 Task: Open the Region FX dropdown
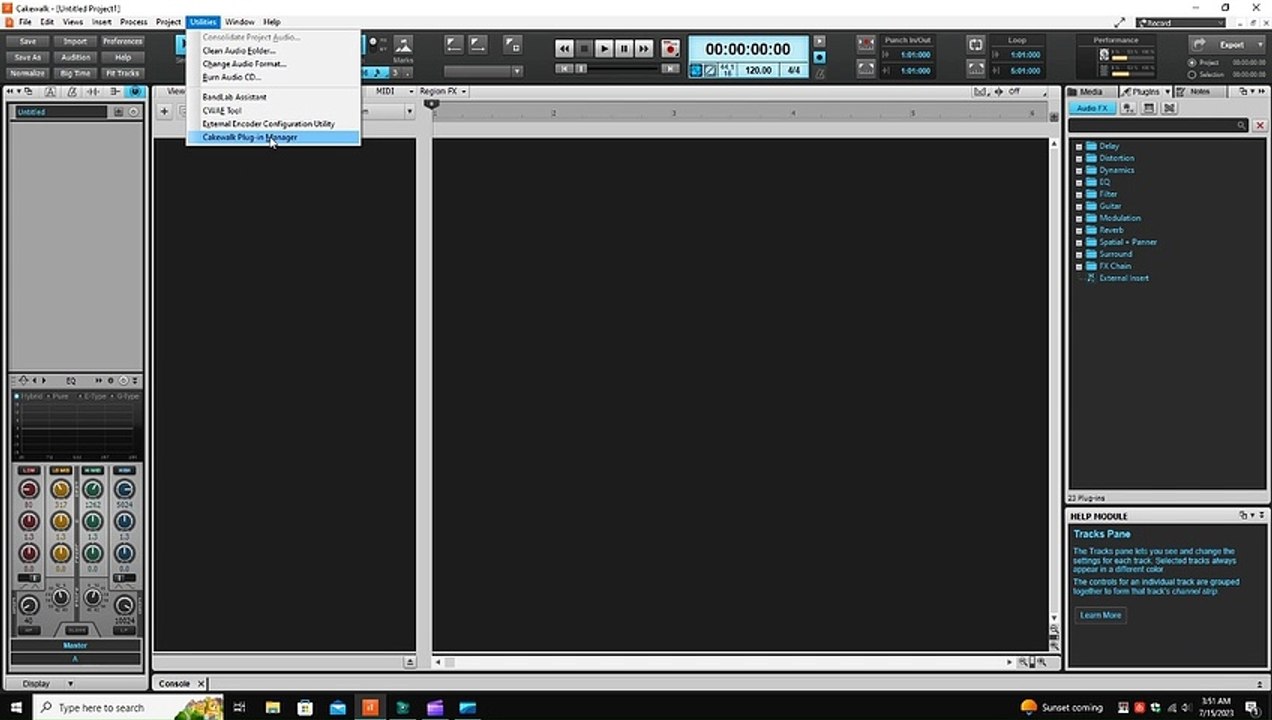[443, 91]
